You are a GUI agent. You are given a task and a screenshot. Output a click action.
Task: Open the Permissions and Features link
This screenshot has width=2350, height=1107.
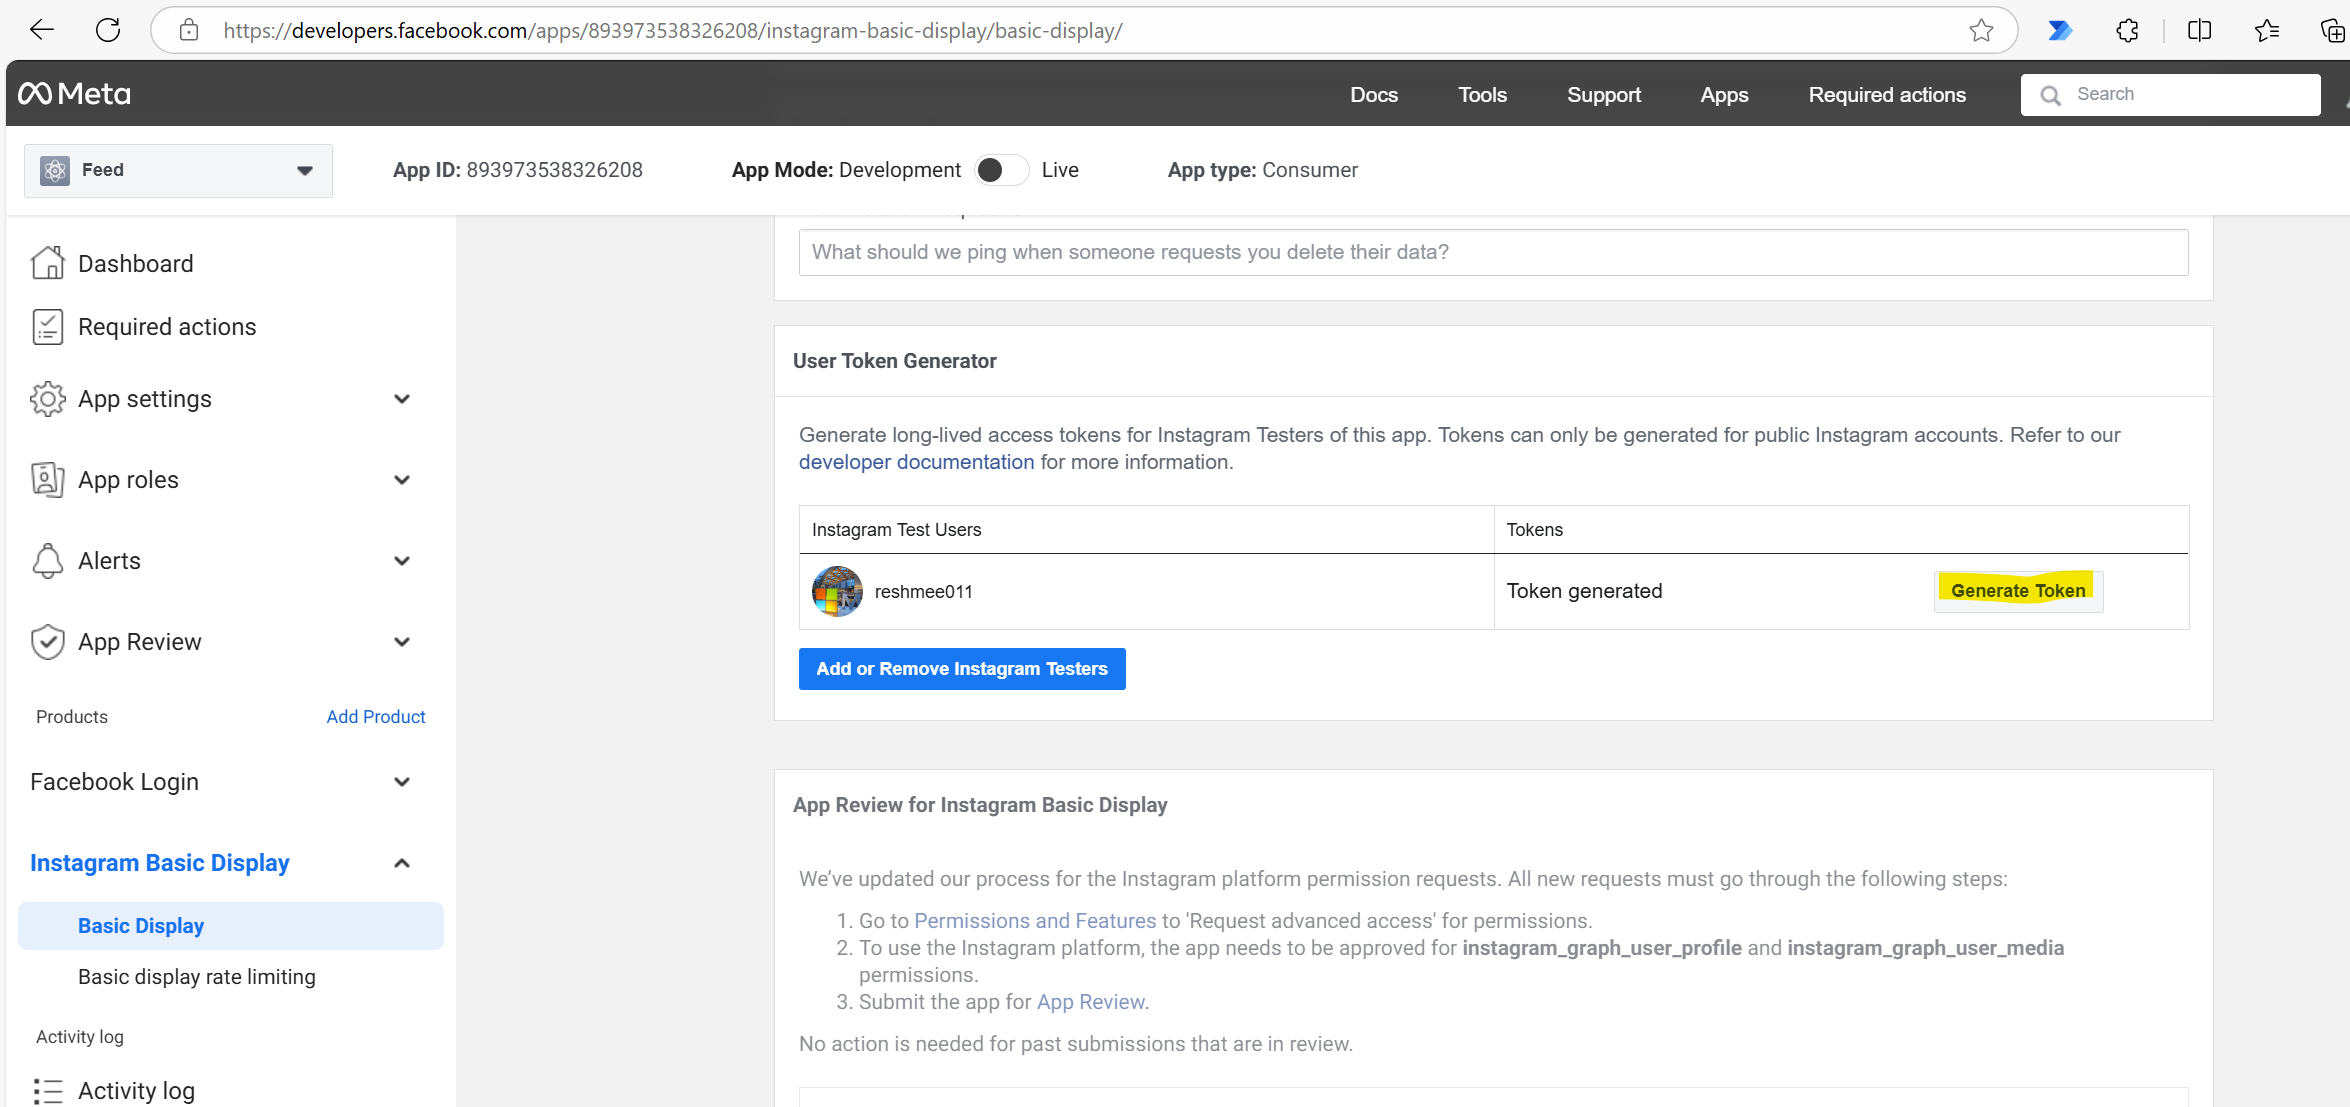(1035, 921)
